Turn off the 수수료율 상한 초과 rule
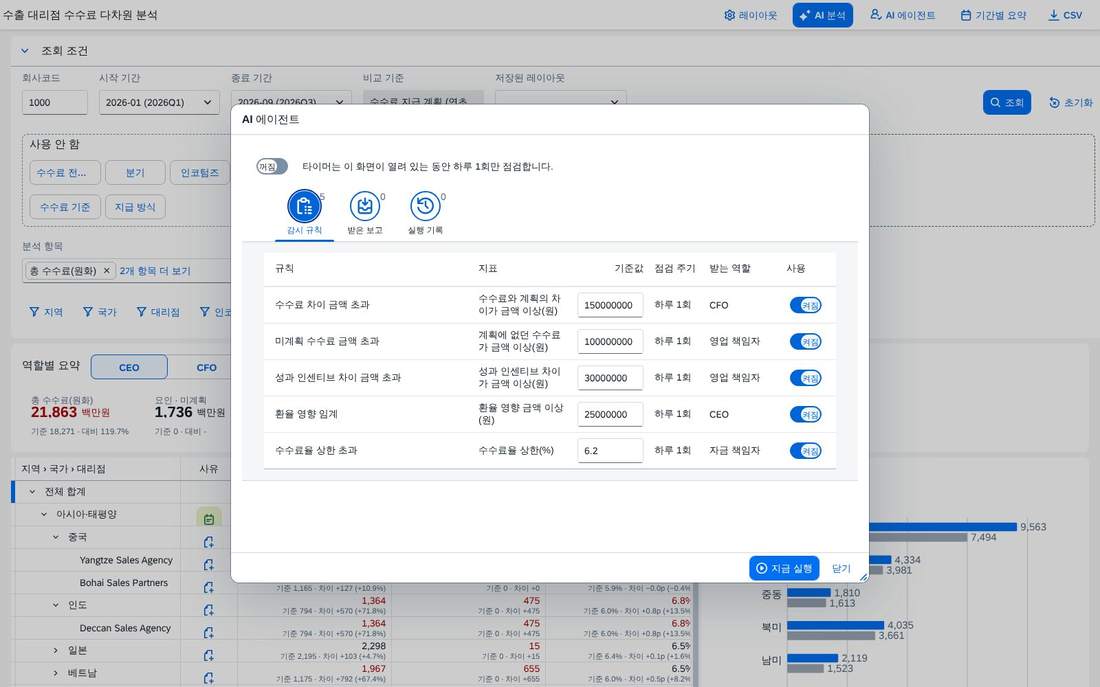 pyautogui.click(x=805, y=451)
